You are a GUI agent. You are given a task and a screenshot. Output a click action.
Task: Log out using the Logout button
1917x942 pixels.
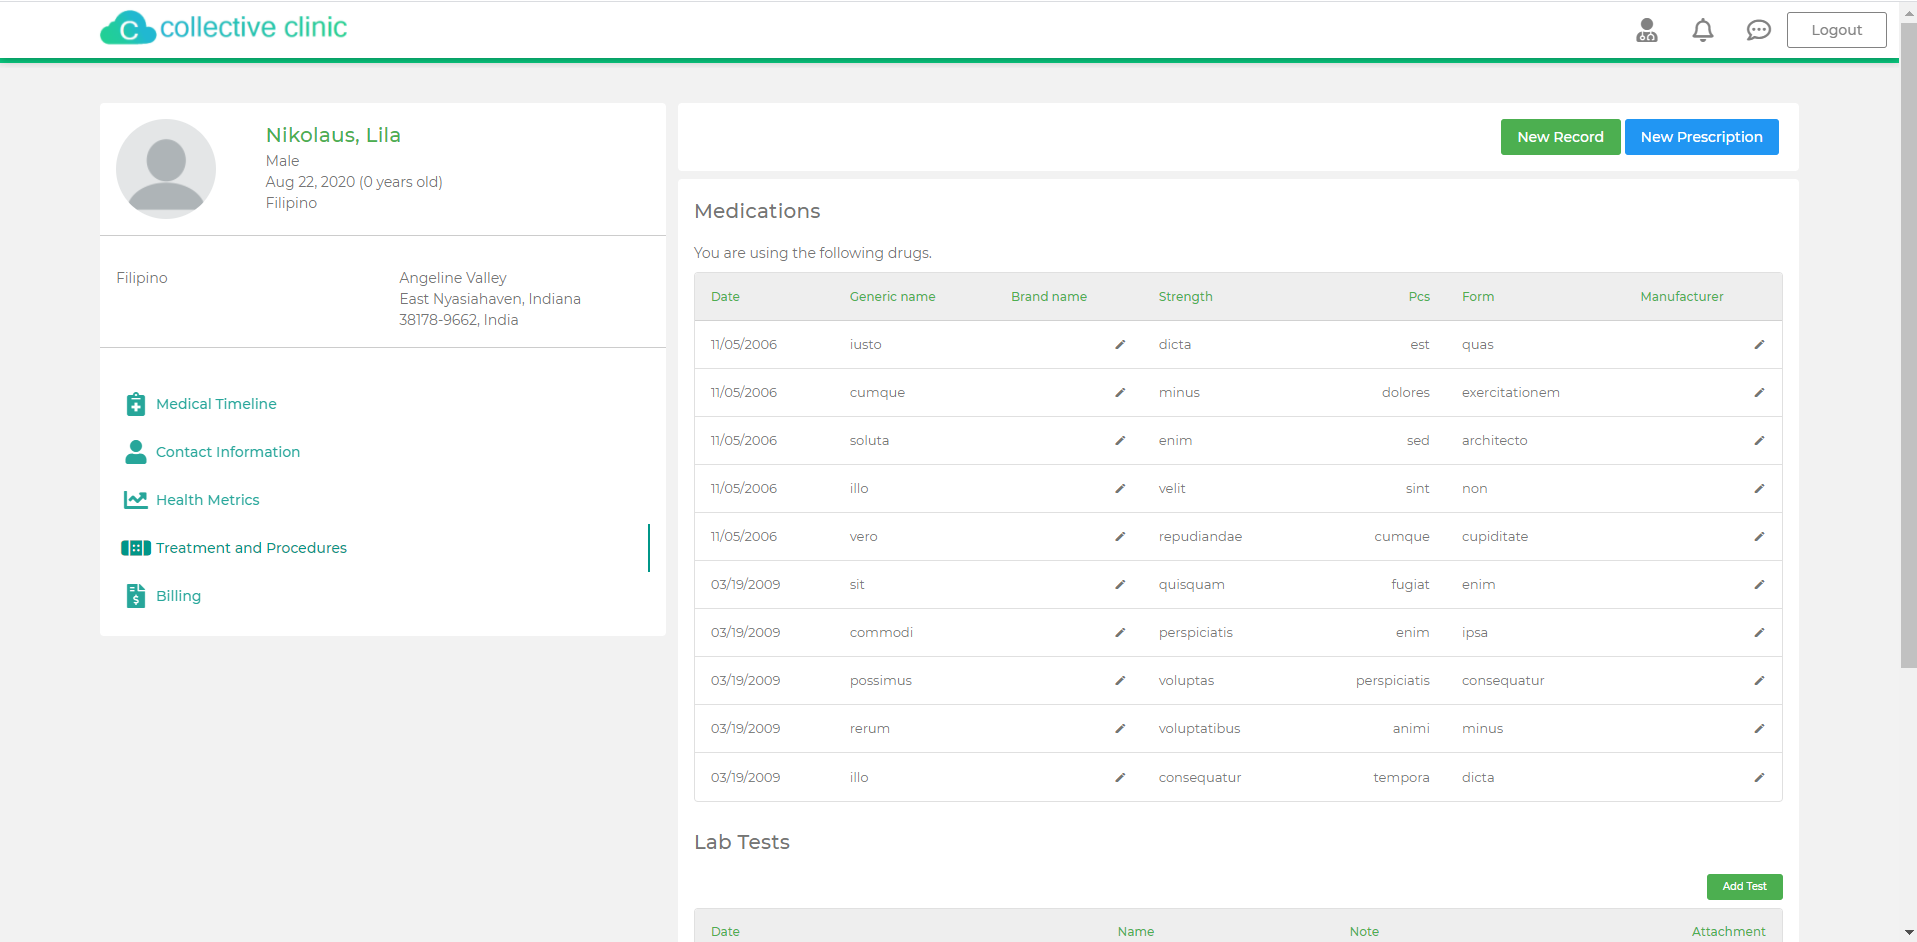coord(1836,30)
